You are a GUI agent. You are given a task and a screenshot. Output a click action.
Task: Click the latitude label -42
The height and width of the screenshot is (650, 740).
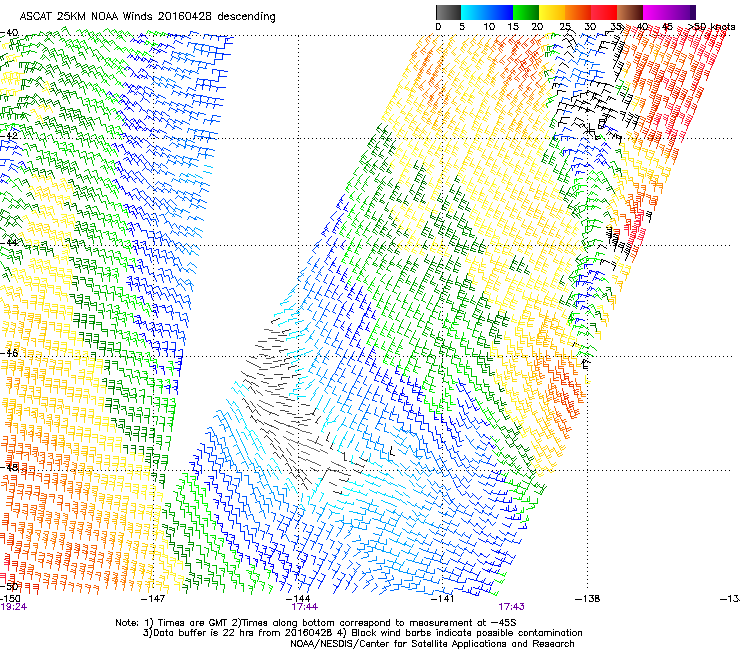(9, 135)
